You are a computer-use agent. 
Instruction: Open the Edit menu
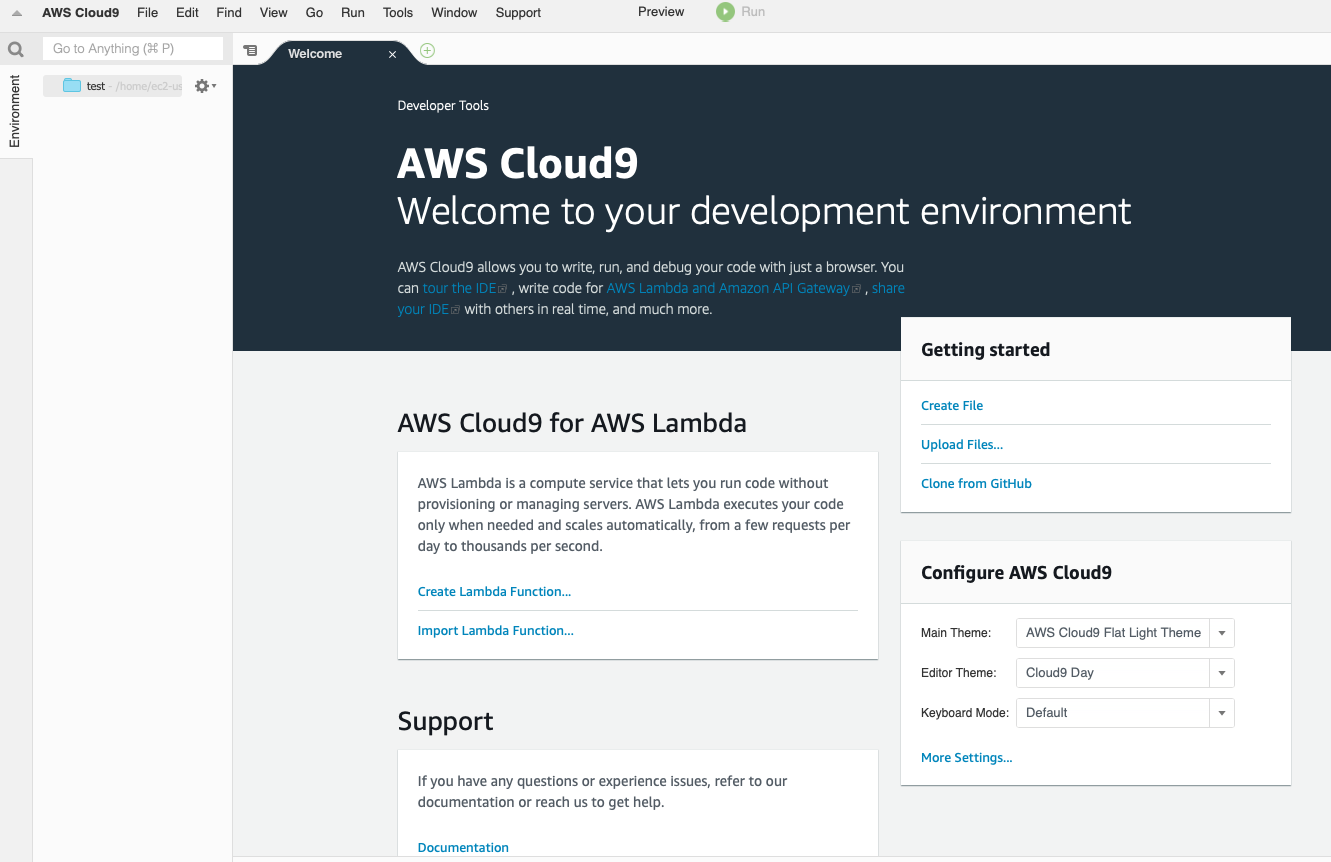[x=187, y=13]
